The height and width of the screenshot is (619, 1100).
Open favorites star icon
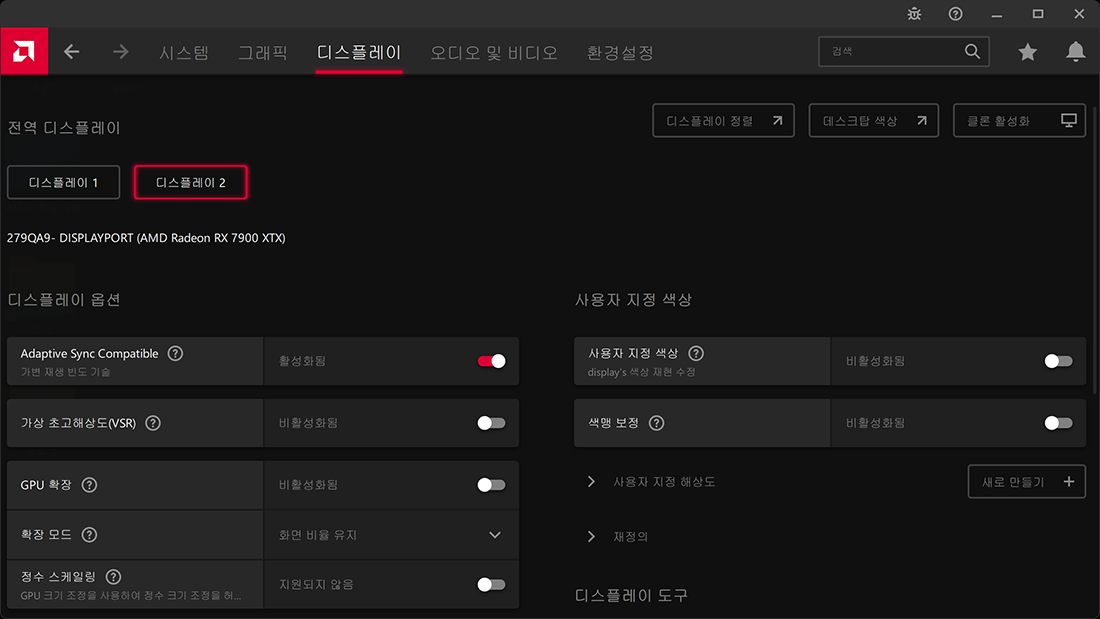[x=1027, y=52]
